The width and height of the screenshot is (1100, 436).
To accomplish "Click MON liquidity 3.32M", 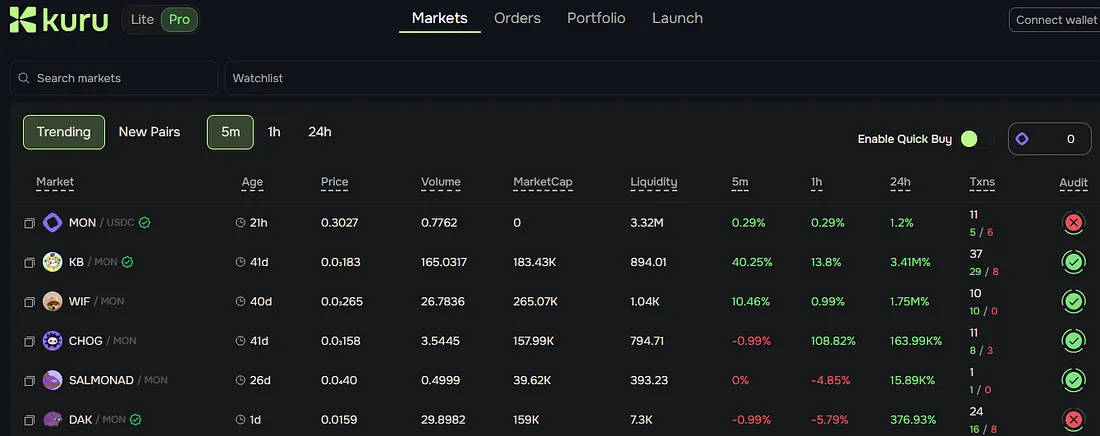I will (647, 223).
